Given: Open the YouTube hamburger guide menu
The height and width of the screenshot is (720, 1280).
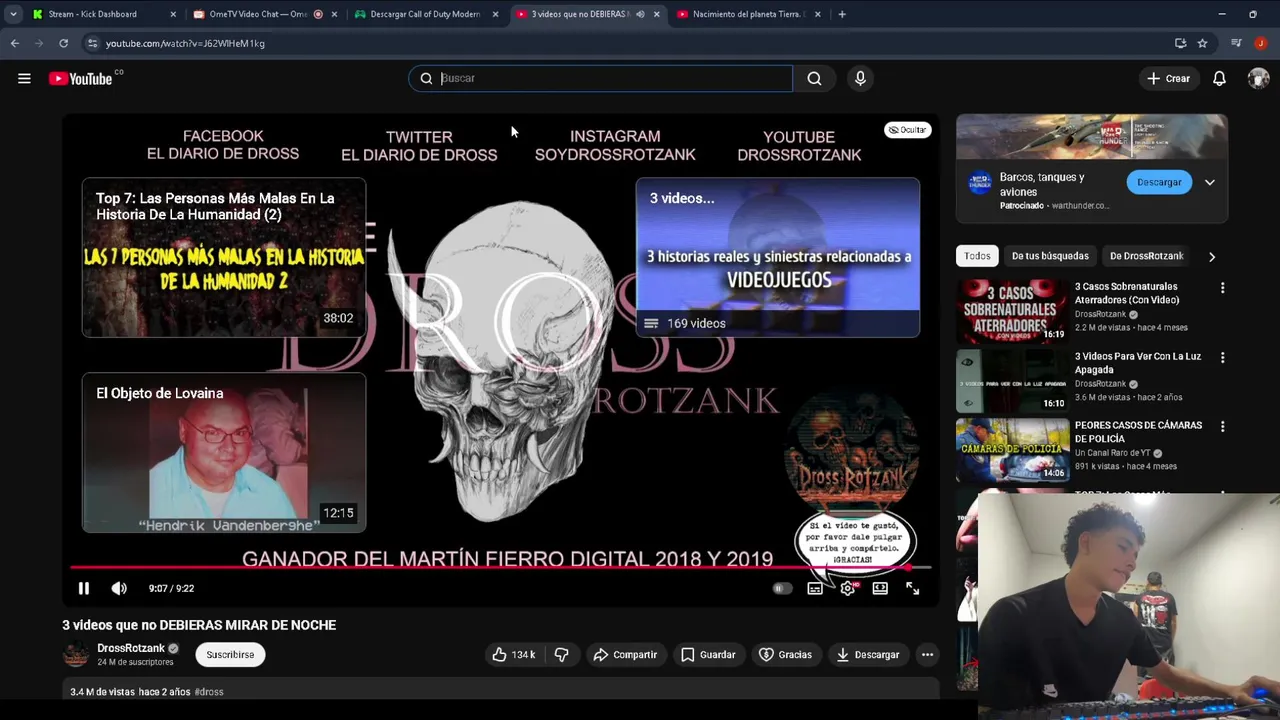Looking at the screenshot, I should pyautogui.click(x=24, y=78).
